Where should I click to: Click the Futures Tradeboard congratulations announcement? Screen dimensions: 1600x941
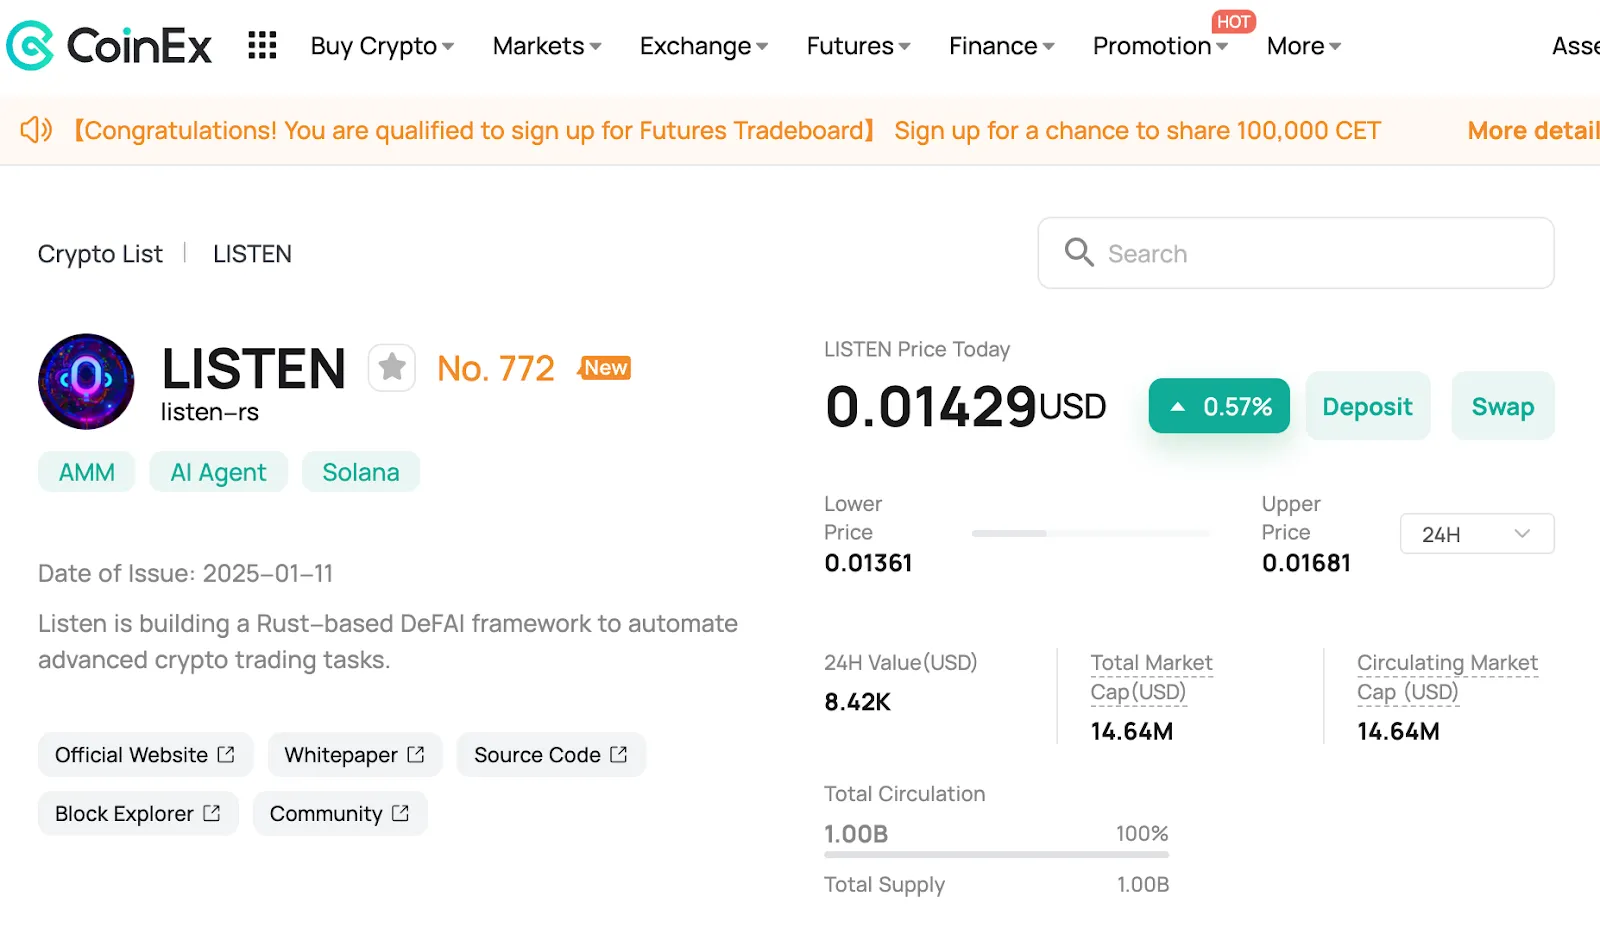click(475, 130)
